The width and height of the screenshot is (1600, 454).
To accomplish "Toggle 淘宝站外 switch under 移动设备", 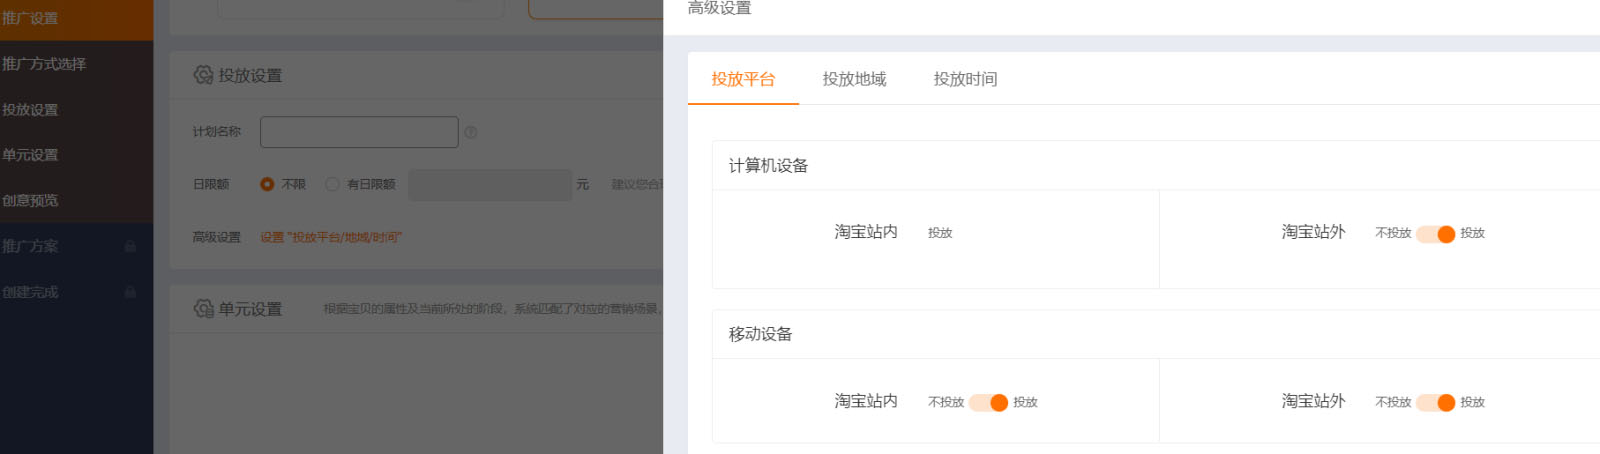I will [x=1435, y=403].
